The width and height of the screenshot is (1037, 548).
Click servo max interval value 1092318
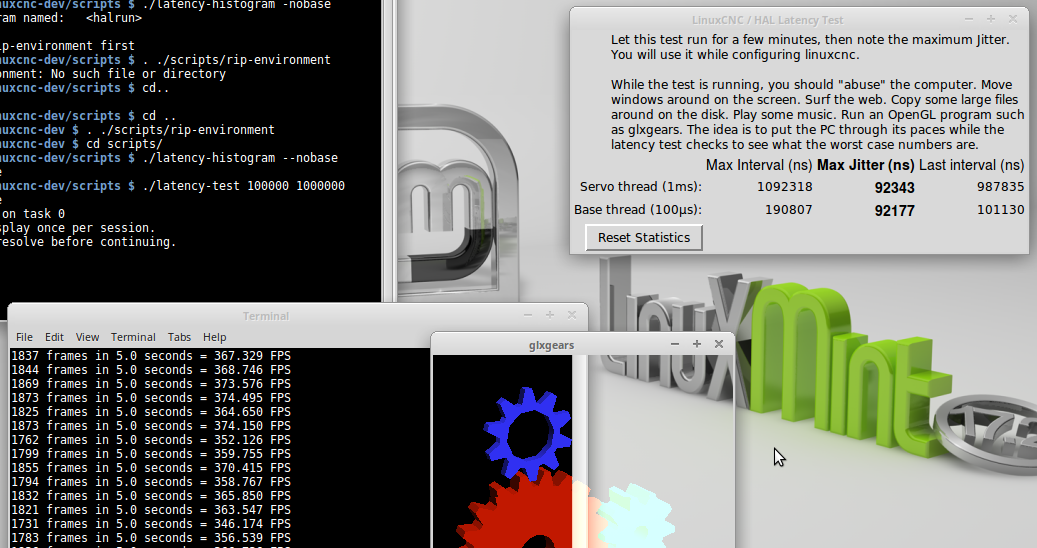point(784,187)
